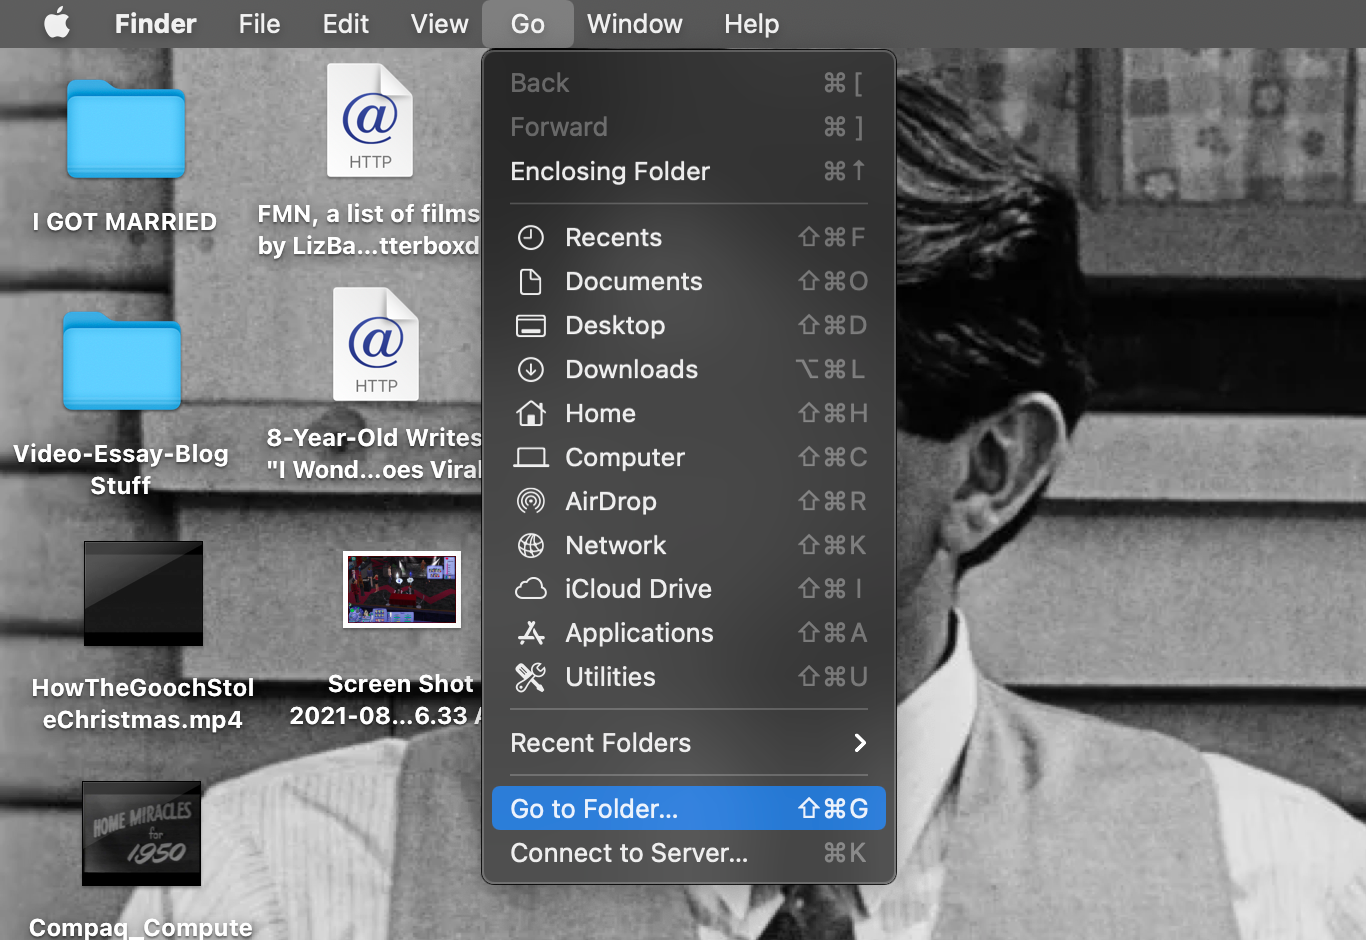Screen dimensions: 1366x940
Task: Click the Applications icon in the Go menu
Action: (530, 633)
